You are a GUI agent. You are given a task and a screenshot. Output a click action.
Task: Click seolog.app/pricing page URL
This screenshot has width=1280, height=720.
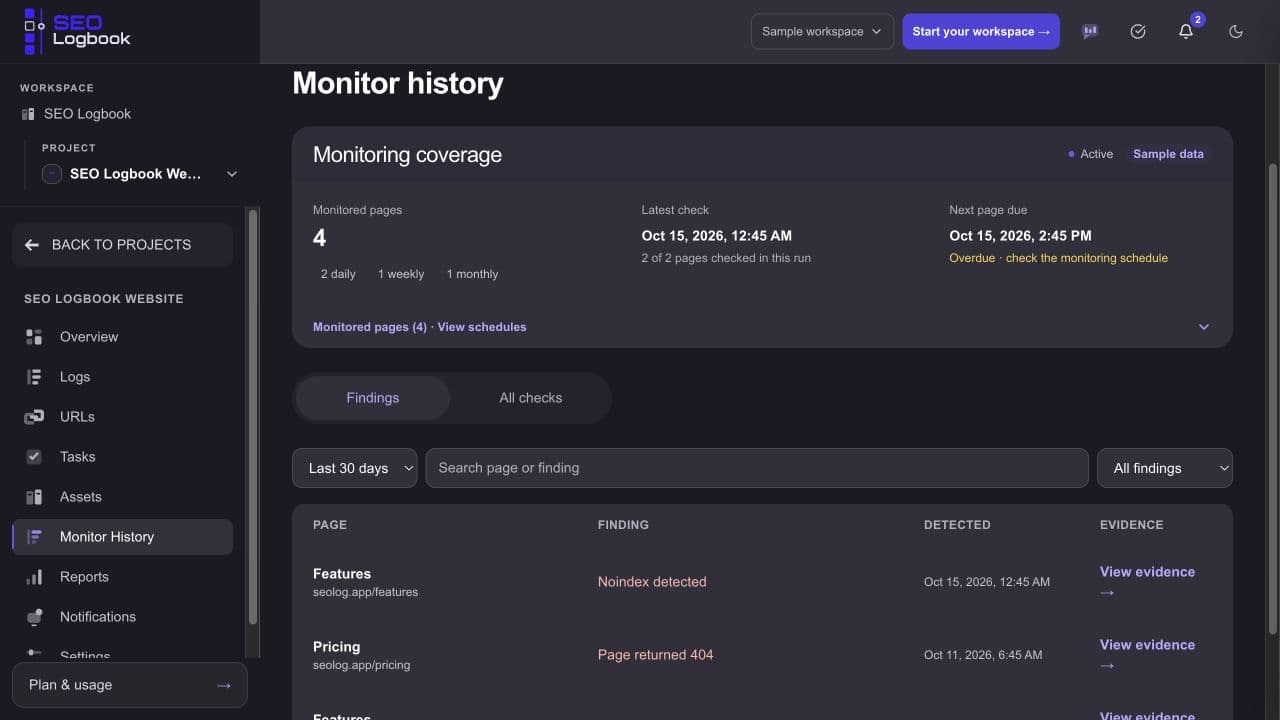click(x=361, y=665)
